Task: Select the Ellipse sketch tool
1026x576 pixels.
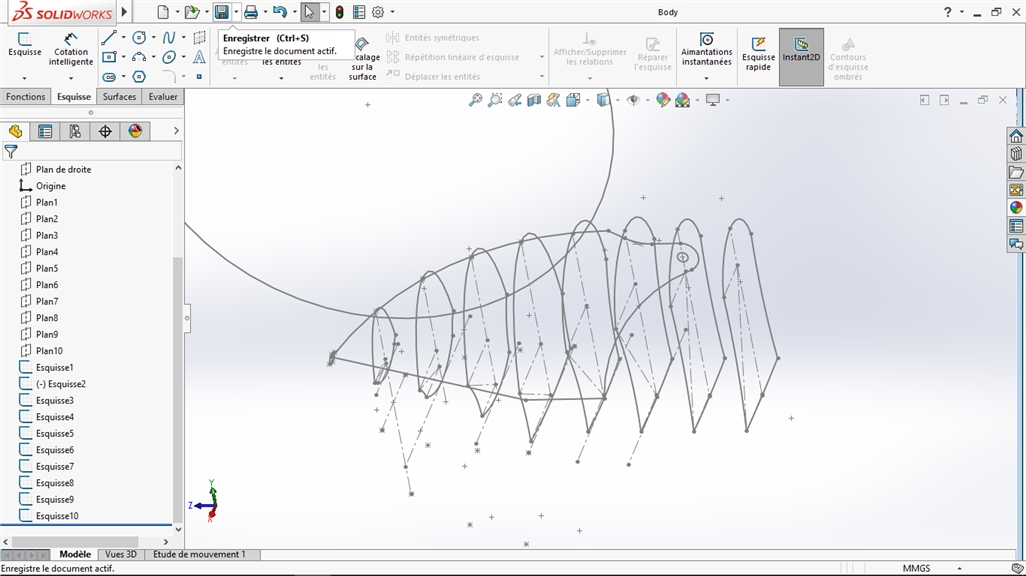Action: 169,57
